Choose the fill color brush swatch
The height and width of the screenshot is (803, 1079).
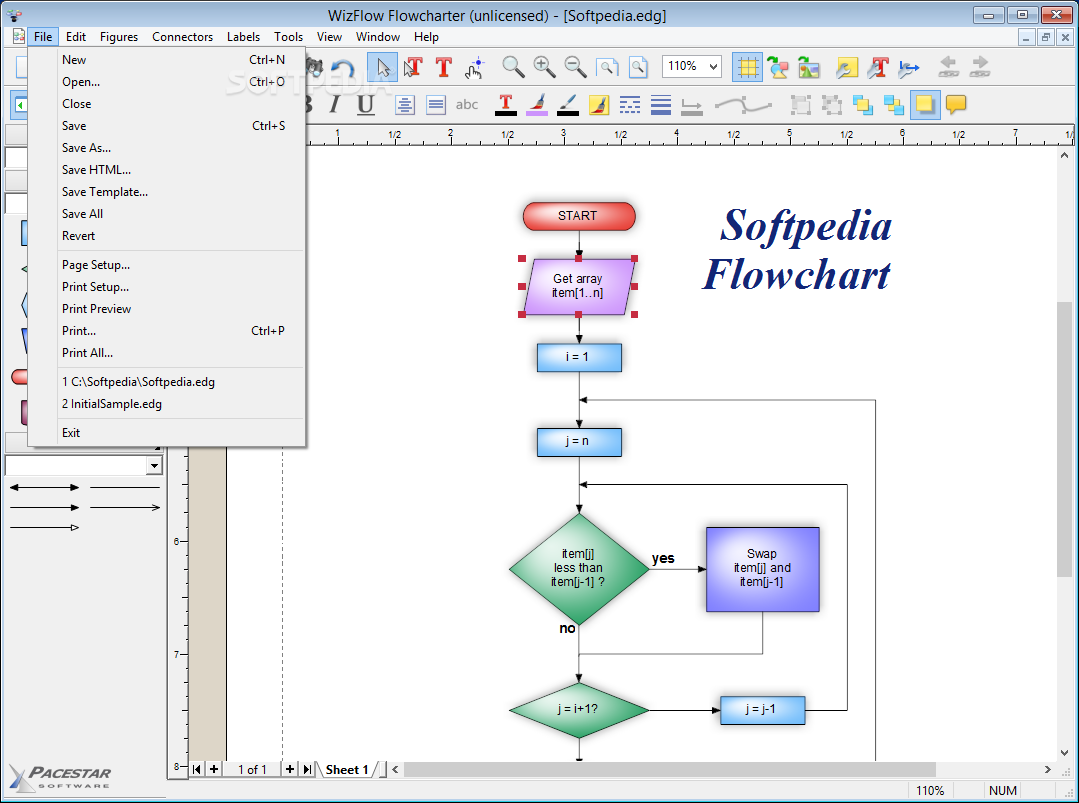tap(537, 105)
